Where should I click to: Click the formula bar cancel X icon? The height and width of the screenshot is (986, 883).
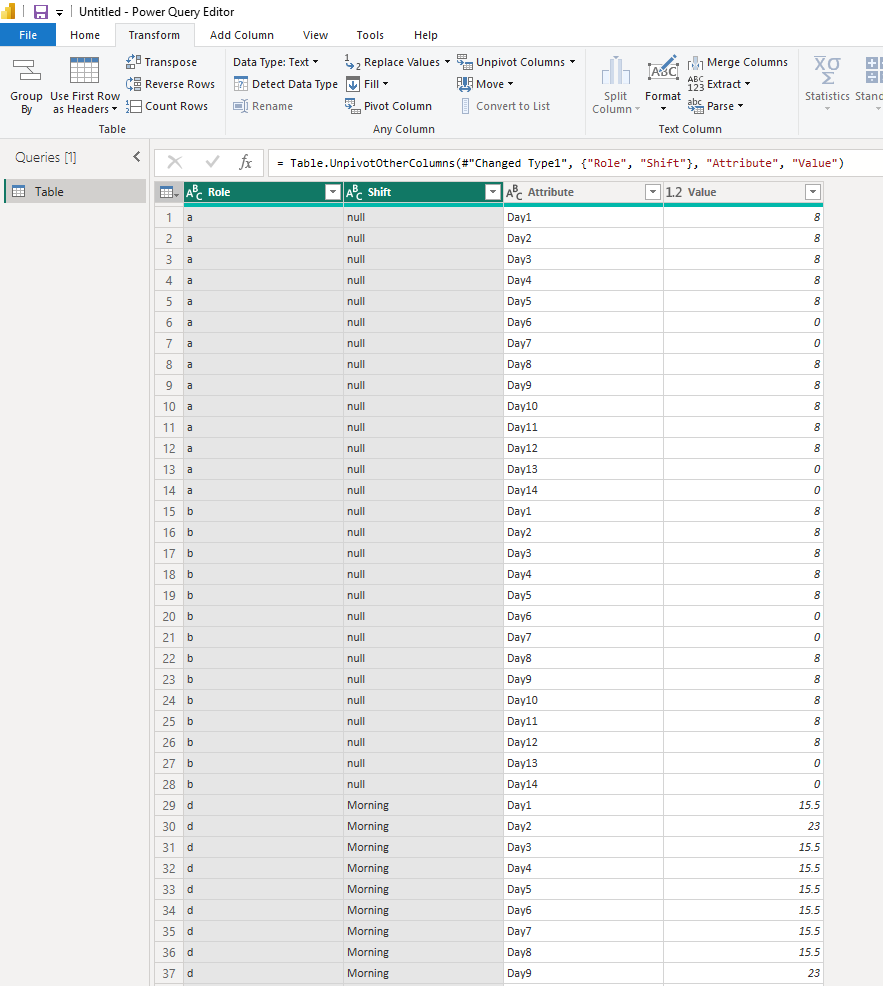tap(175, 163)
